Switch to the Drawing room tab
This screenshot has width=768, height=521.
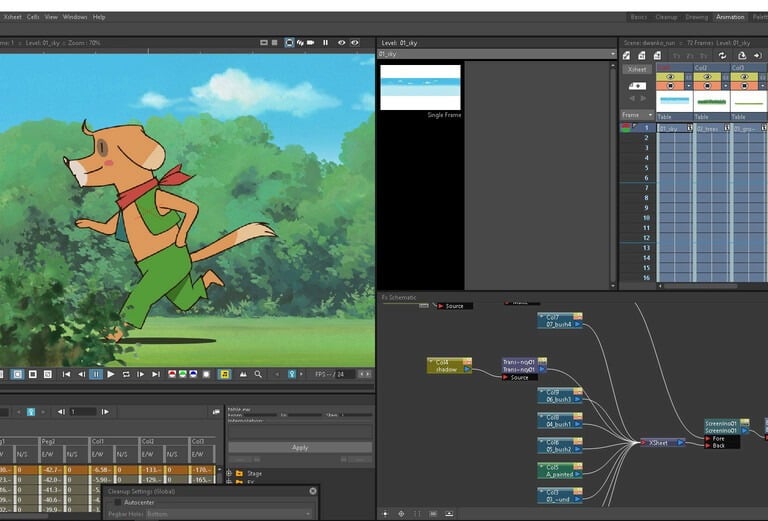[x=697, y=17]
